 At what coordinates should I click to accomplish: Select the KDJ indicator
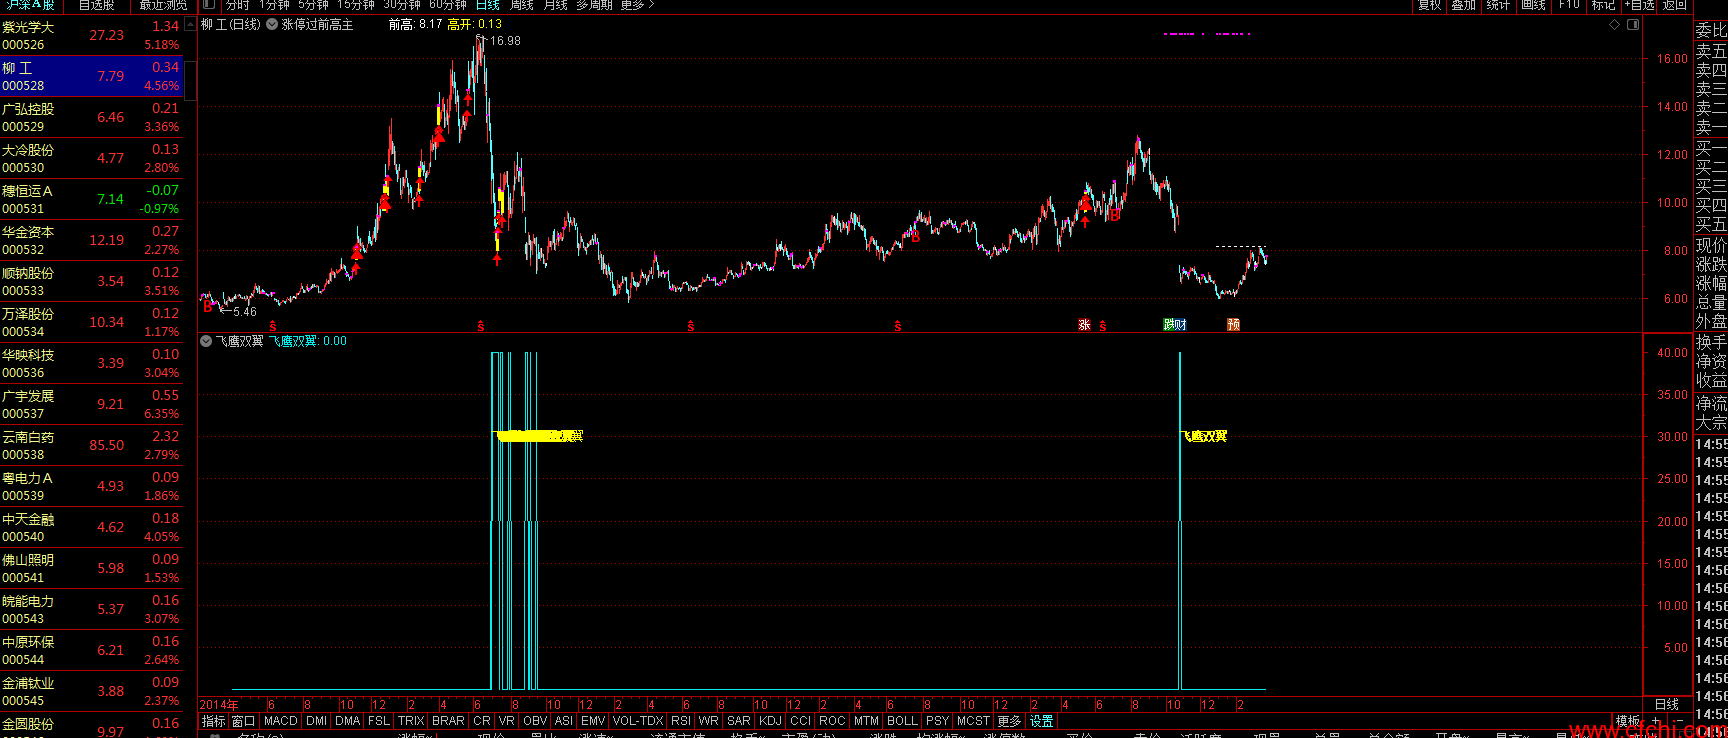[770, 721]
